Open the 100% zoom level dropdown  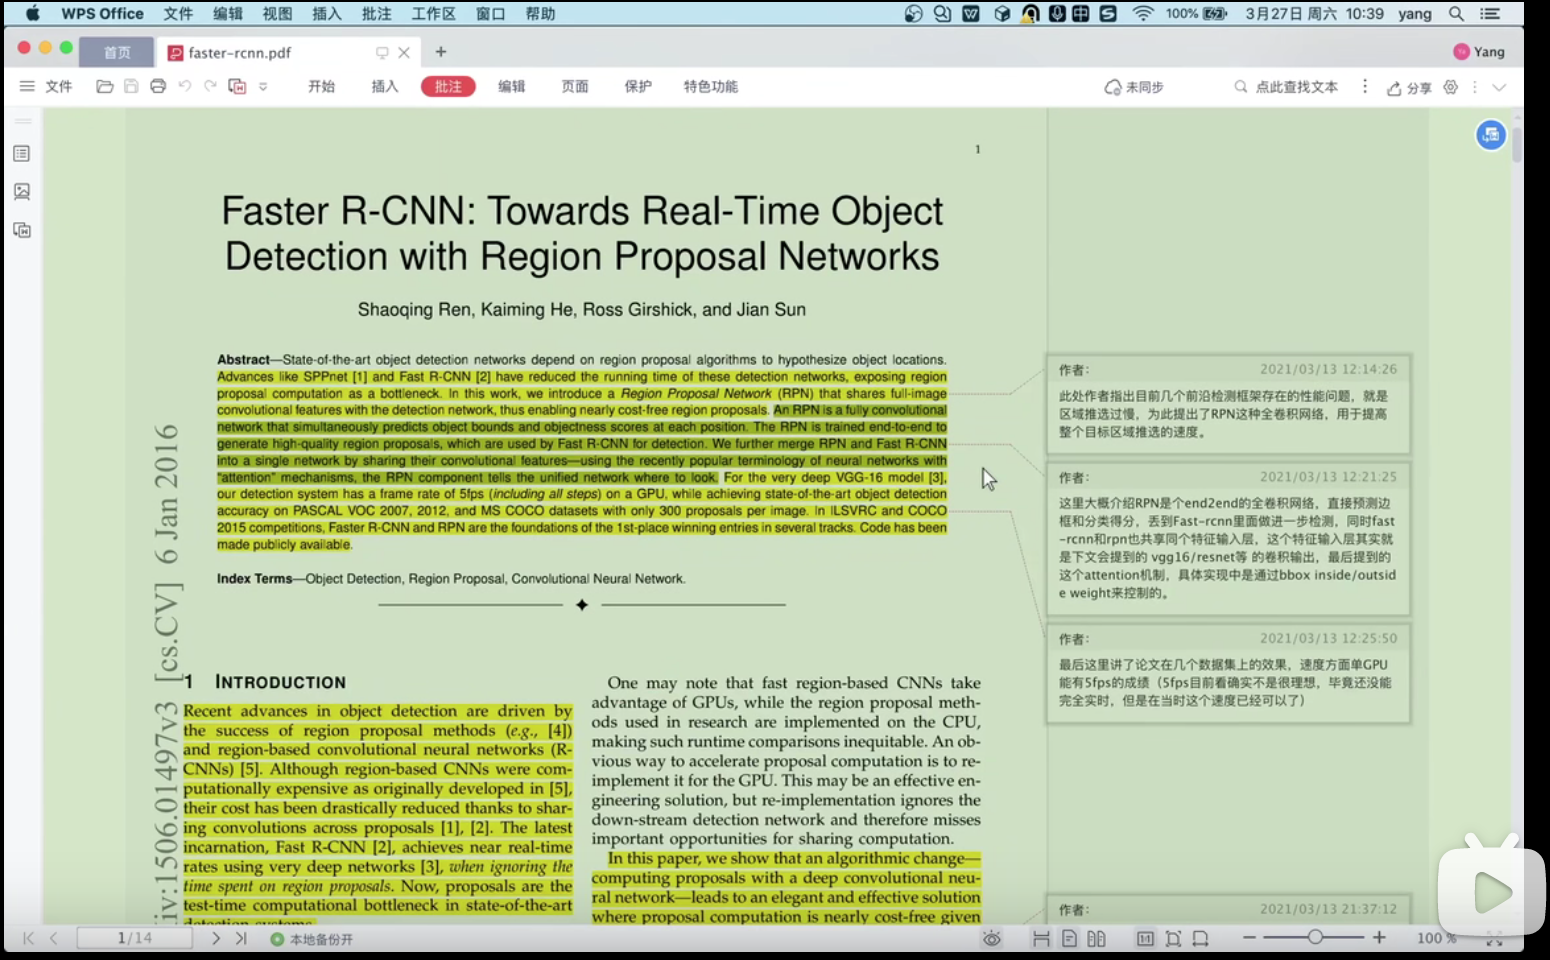[1436, 938]
